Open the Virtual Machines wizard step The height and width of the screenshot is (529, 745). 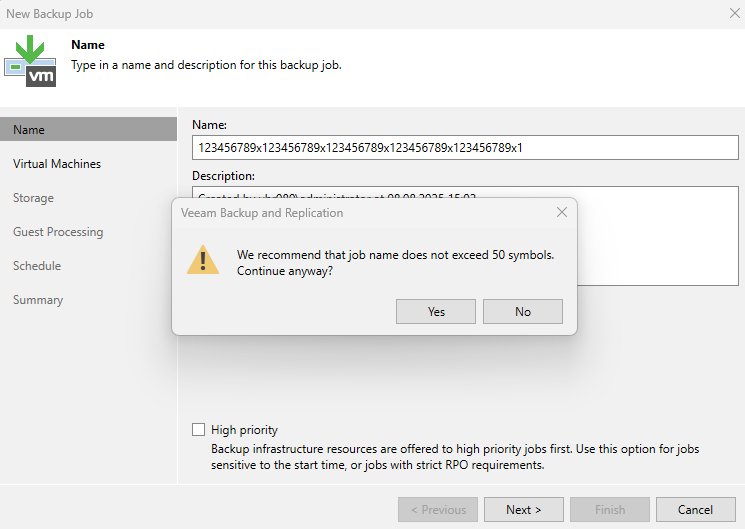point(57,164)
